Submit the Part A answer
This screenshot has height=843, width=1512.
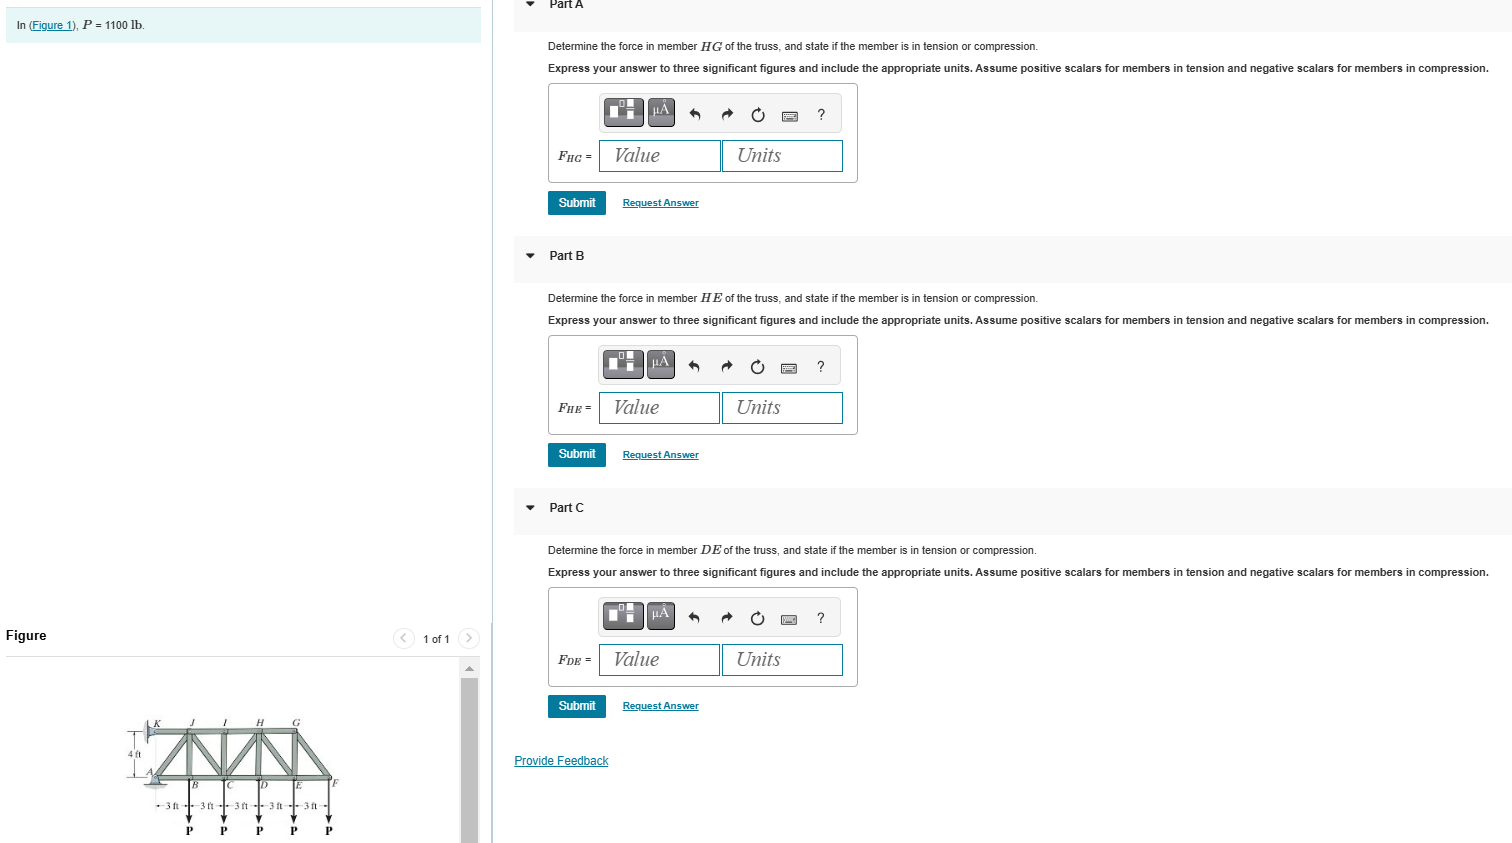click(x=577, y=203)
